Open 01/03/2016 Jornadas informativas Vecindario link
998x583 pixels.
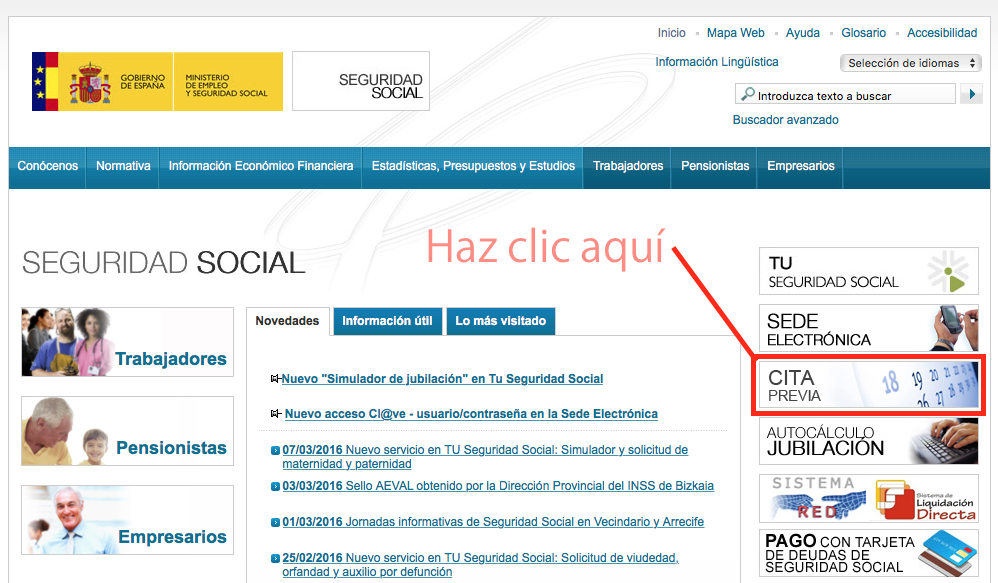(x=493, y=522)
